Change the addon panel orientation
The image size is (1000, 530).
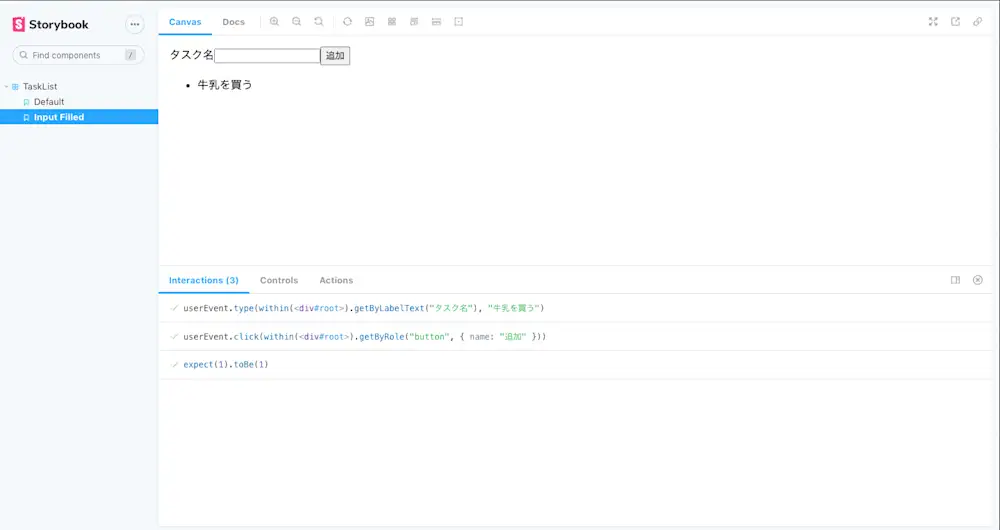[x=955, y=280]
